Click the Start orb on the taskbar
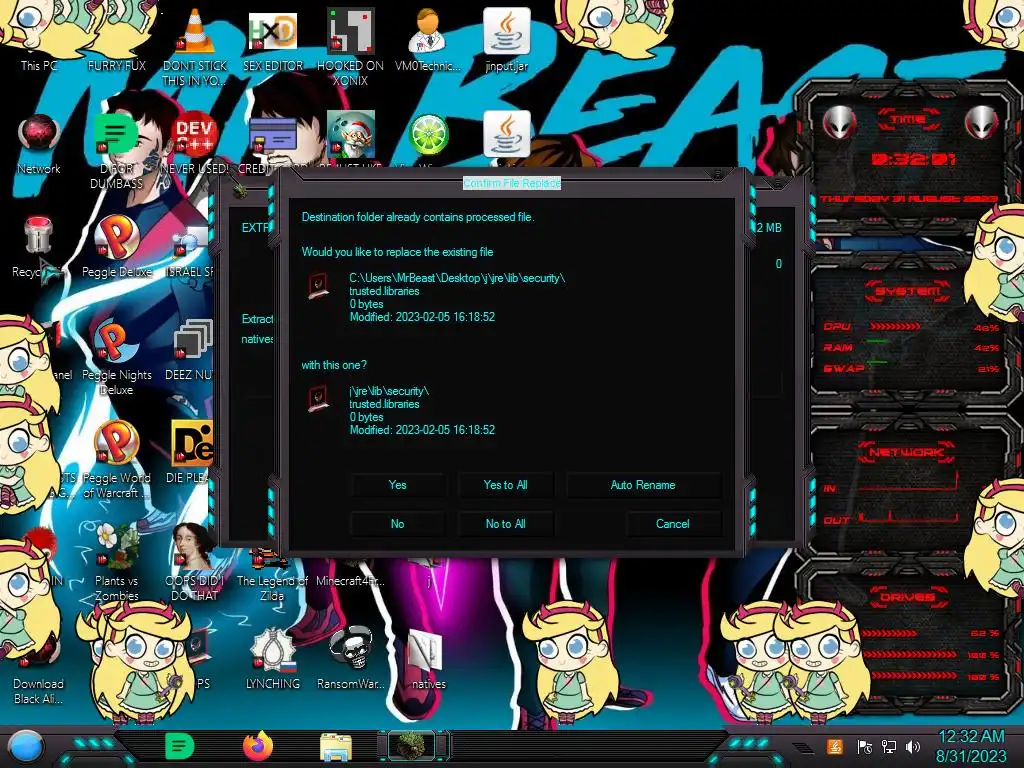Viewport: 1024px width, 768px height. (26, 746)
